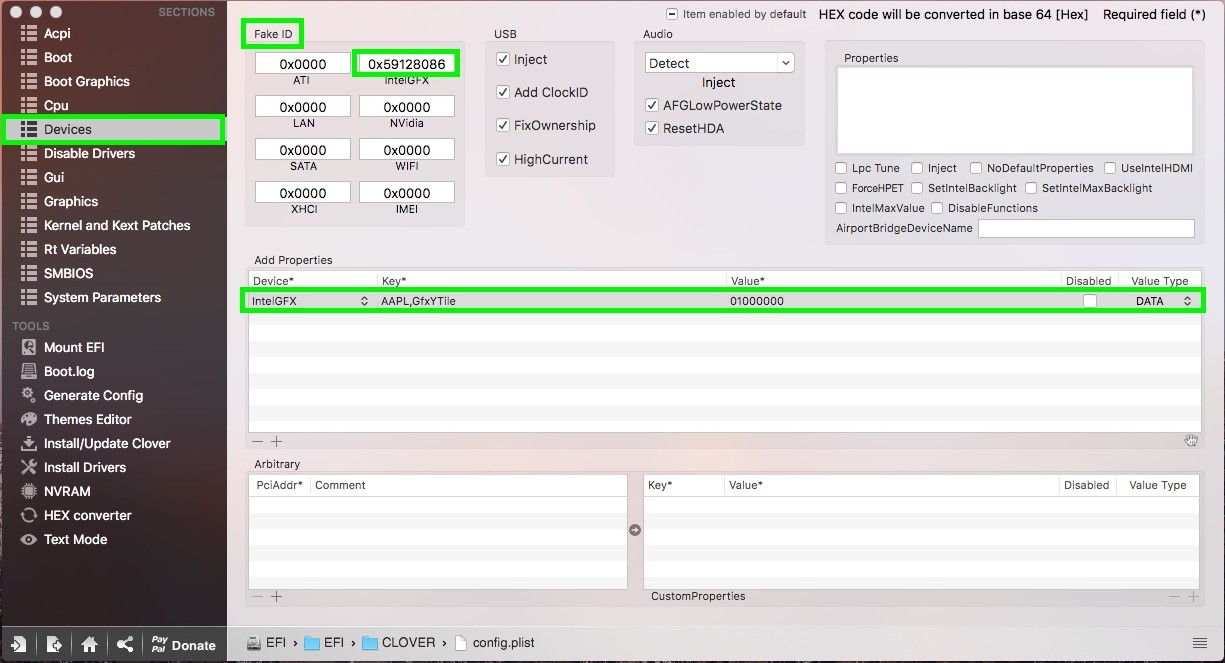Open the Themes Editor palette icon
Viewport: 1225px width, 663px height.
click(x=28, y=419)
